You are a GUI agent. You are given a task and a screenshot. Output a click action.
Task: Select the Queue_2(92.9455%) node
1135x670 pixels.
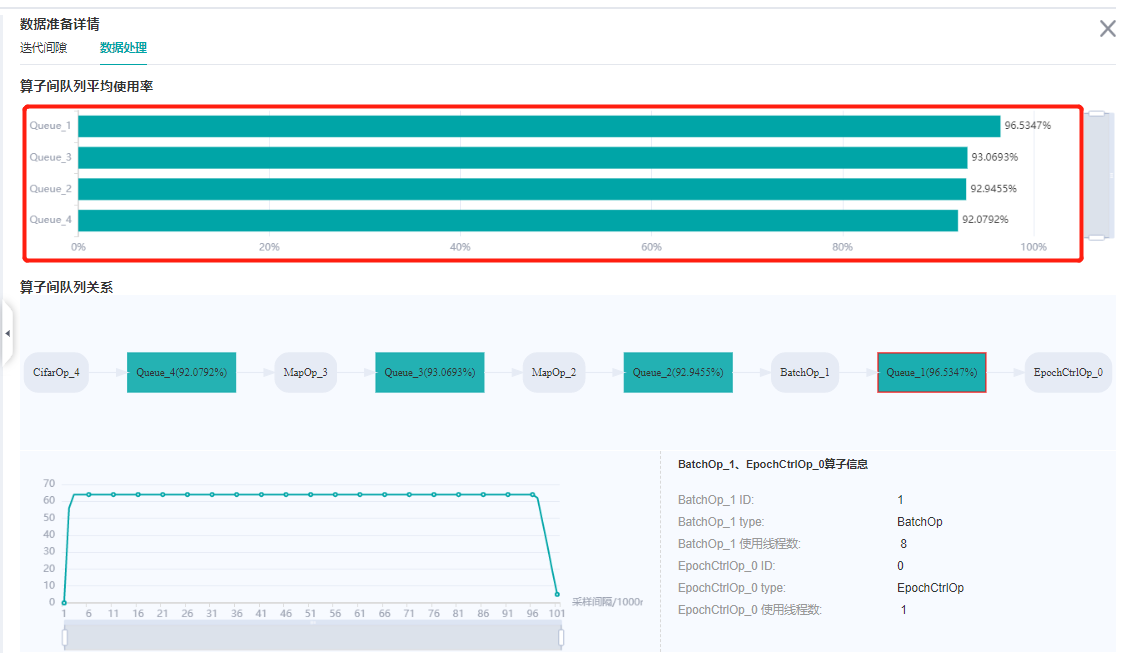coord(677,372)
